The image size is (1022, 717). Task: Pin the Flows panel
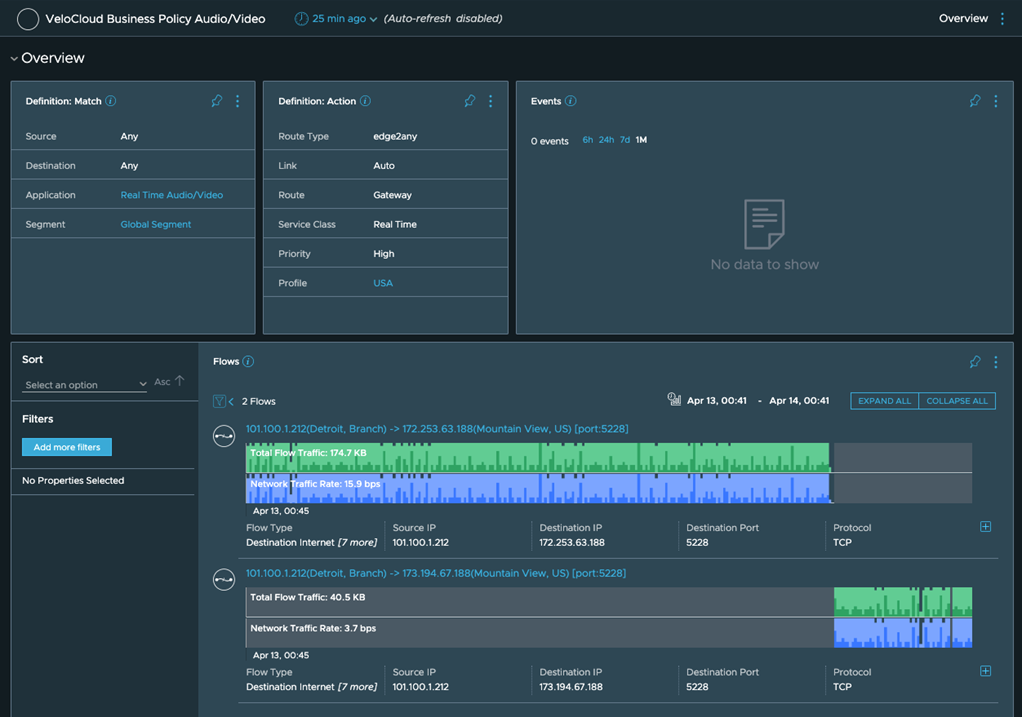pyautogui.click(x=975, y=362)
